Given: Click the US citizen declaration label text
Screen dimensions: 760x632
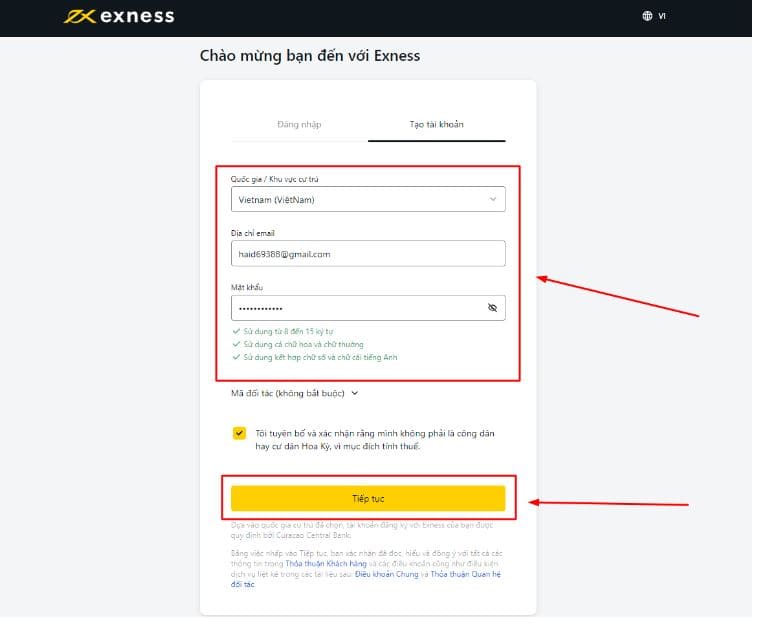Looking at the screenshot, I should (x=374, y=439).
